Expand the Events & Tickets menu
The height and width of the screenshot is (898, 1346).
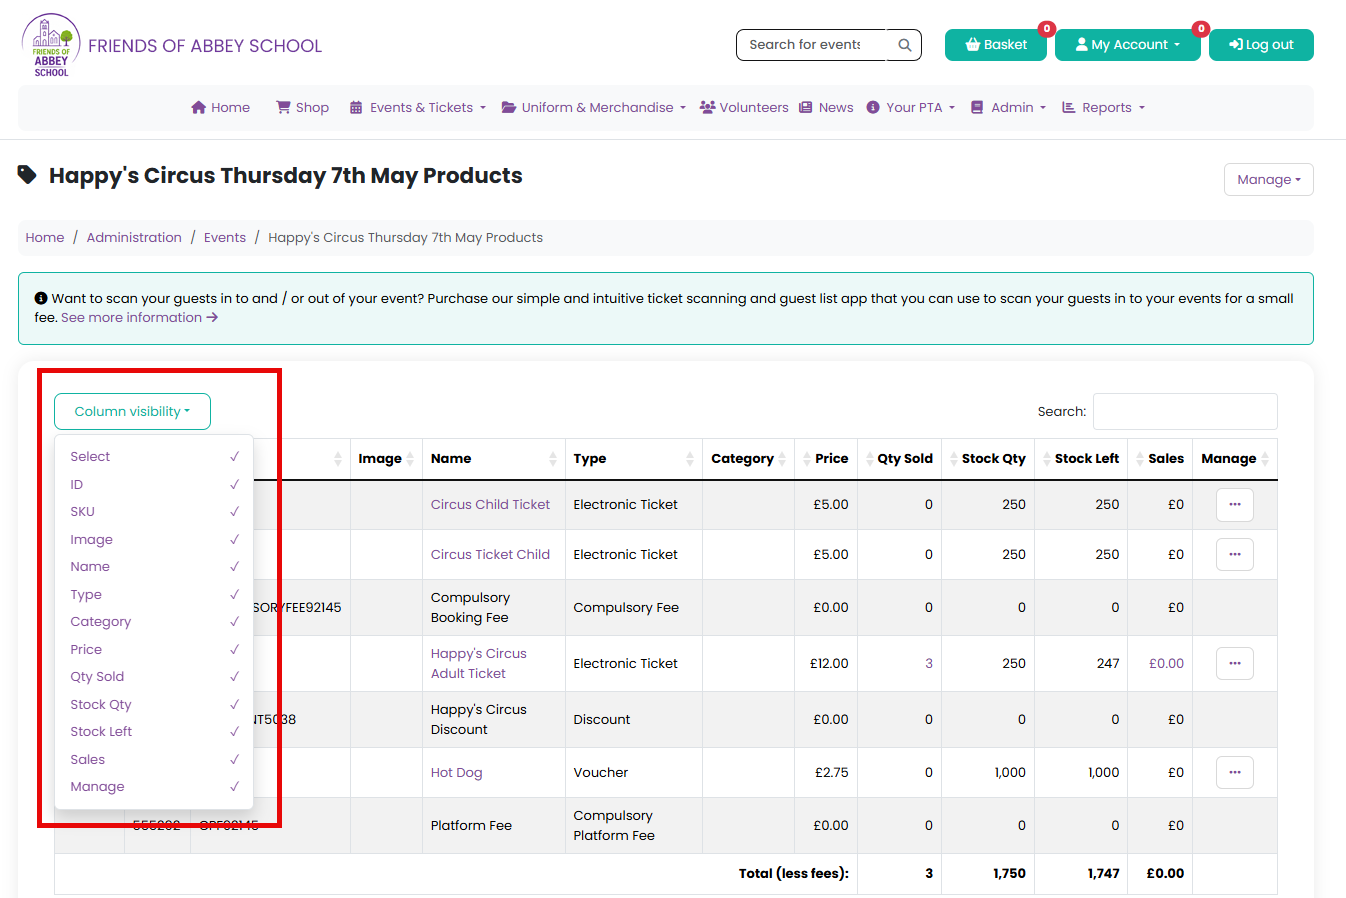click(x=418, y=108)
